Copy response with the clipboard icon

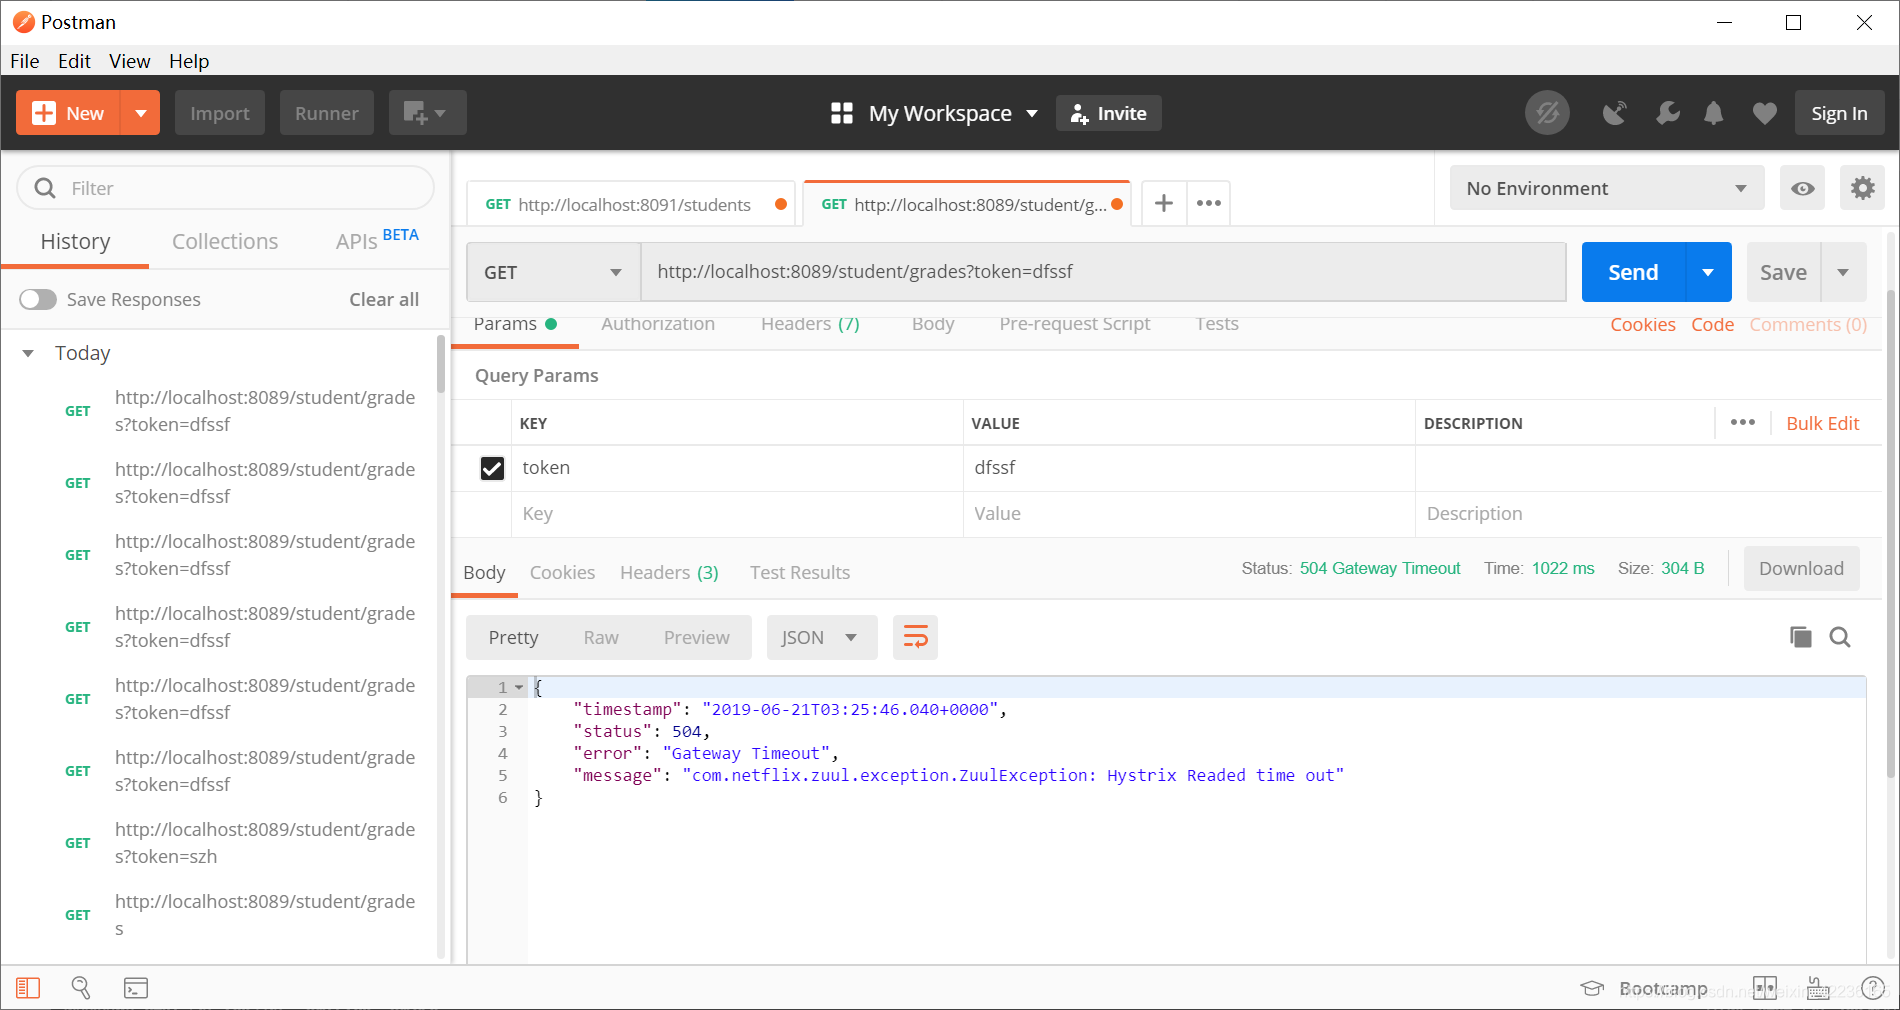[x=1800, y=637]
